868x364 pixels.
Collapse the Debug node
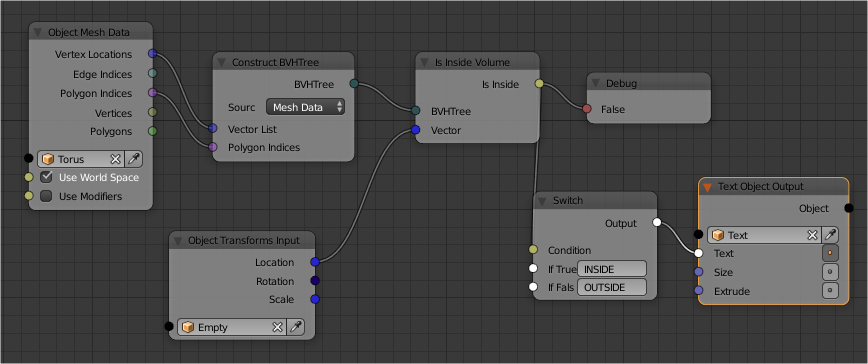596,84
